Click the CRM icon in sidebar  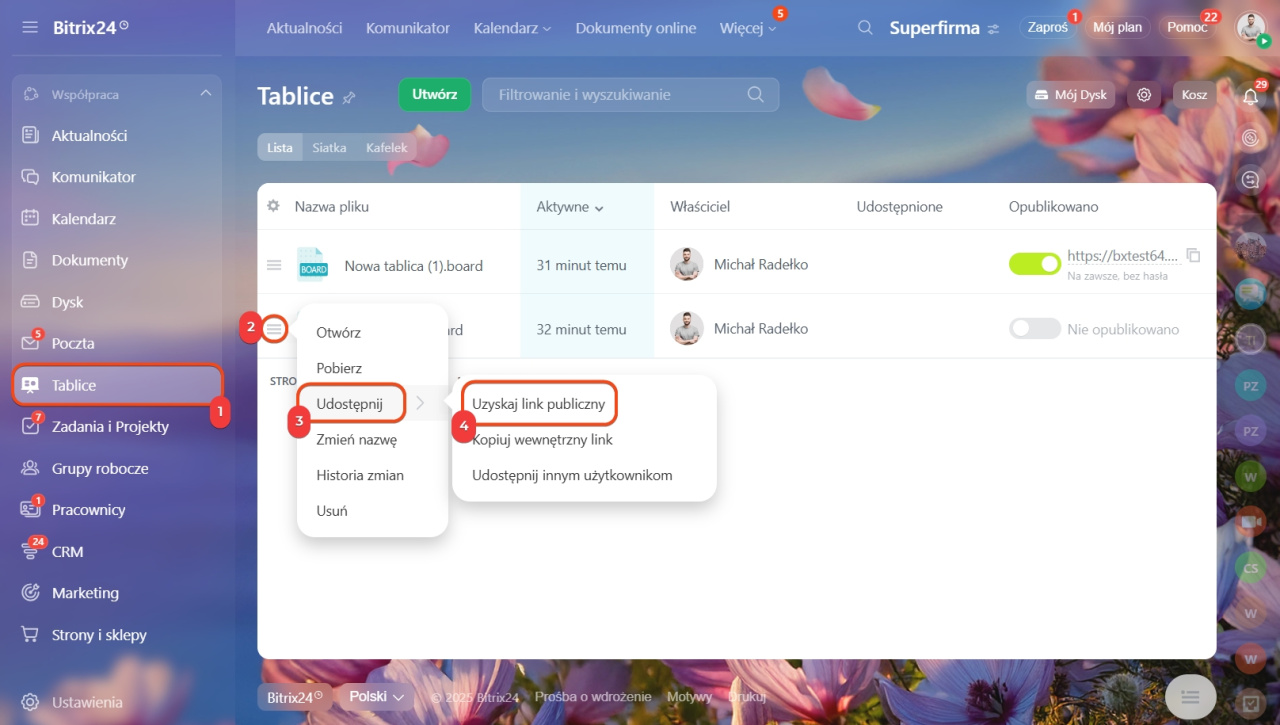[30, 551]
